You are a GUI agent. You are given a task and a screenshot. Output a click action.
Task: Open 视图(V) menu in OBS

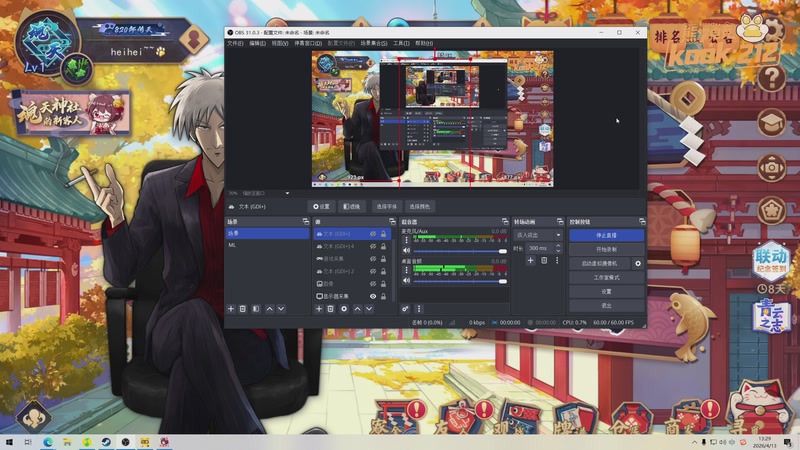tap(280, 43)
